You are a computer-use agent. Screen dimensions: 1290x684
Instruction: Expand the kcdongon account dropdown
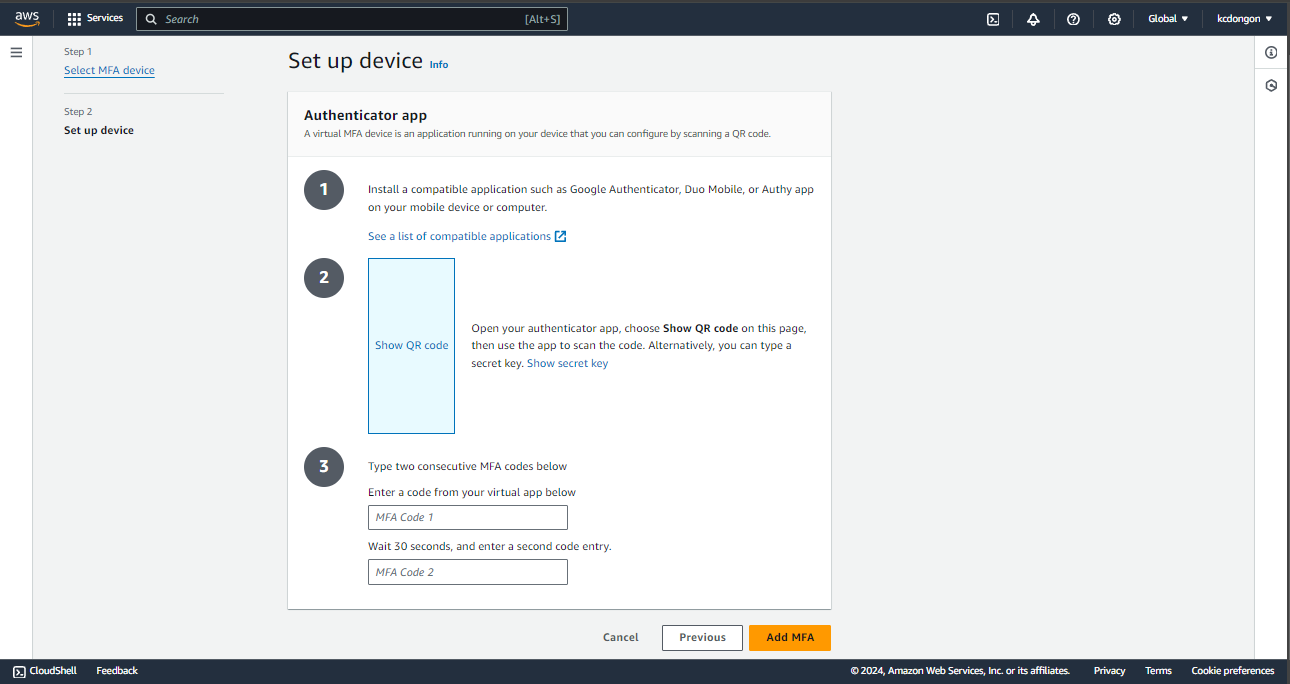coord(1244,19)
